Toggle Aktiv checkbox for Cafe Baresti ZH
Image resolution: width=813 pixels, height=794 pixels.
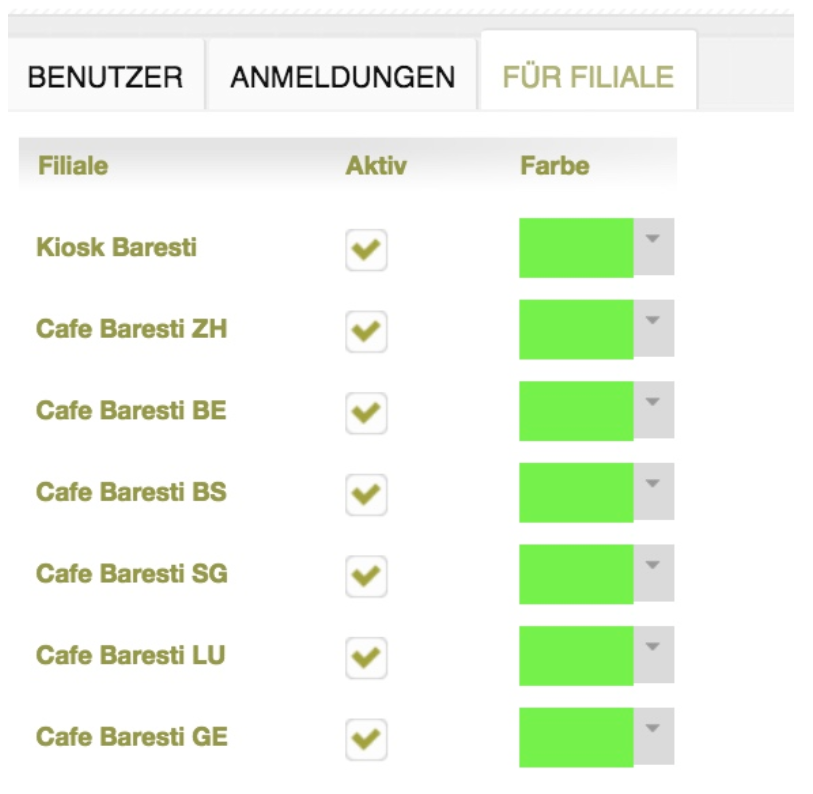[366, 331]
